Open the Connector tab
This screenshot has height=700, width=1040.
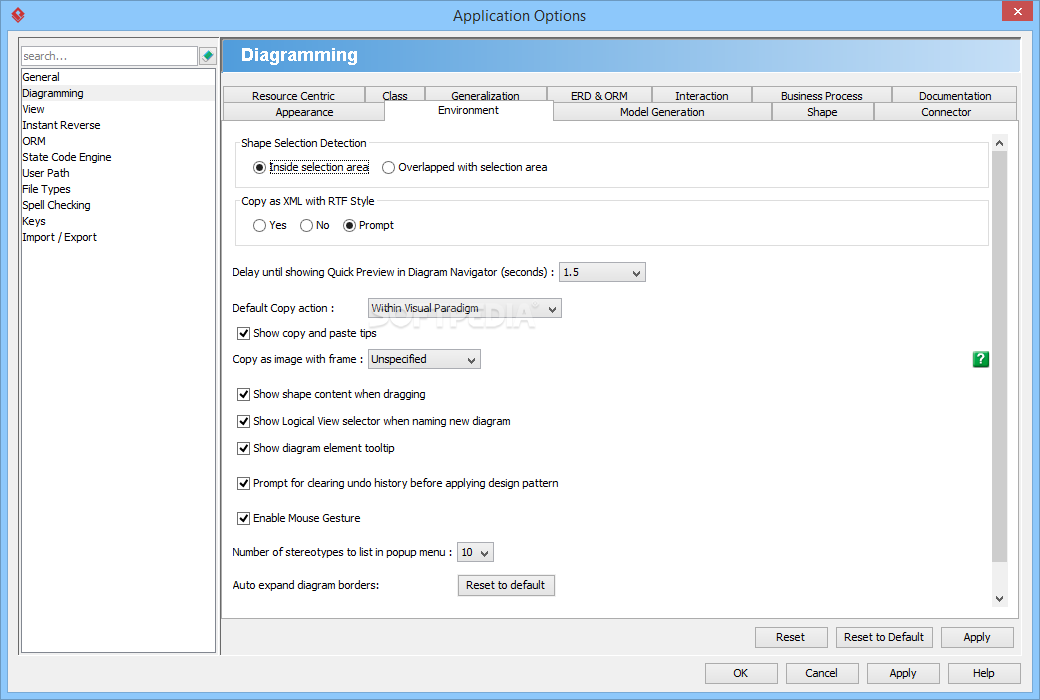(x=946, y=112)
